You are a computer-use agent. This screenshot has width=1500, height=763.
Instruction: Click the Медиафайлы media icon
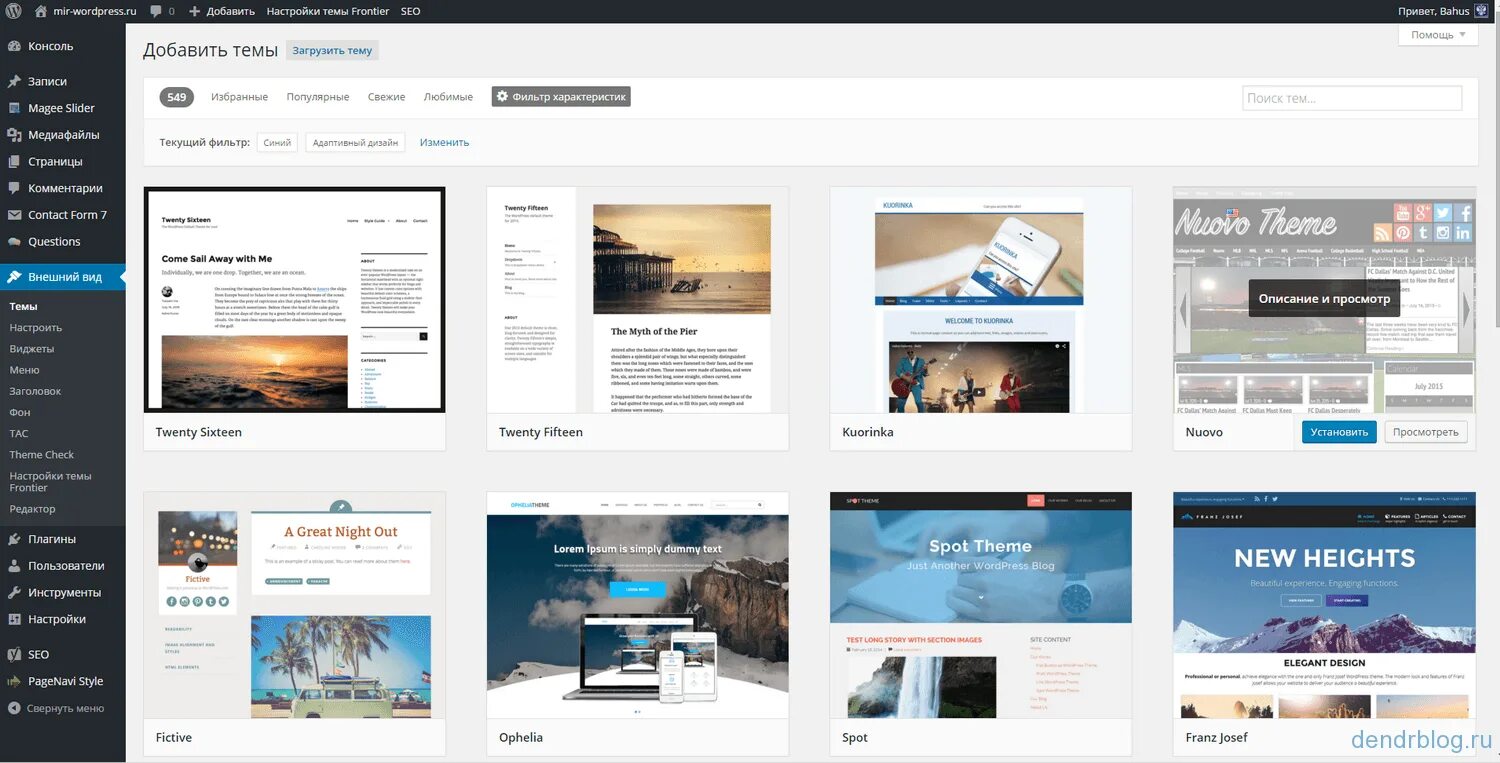click(x=14, y=135)
